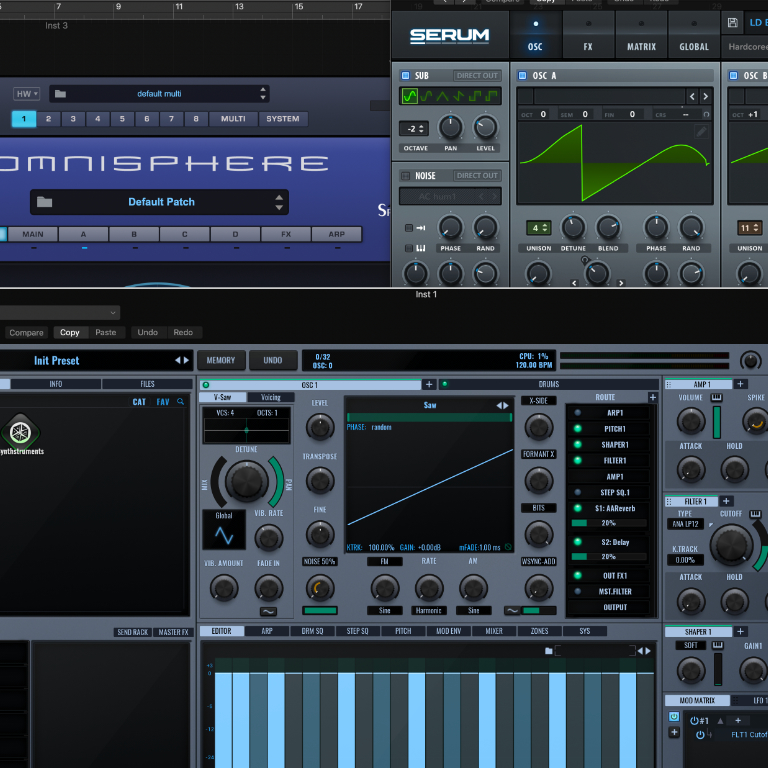Switch to Serum's MATRIX tab
Viewport: 768px width, 768px height.
pos(641,36)
